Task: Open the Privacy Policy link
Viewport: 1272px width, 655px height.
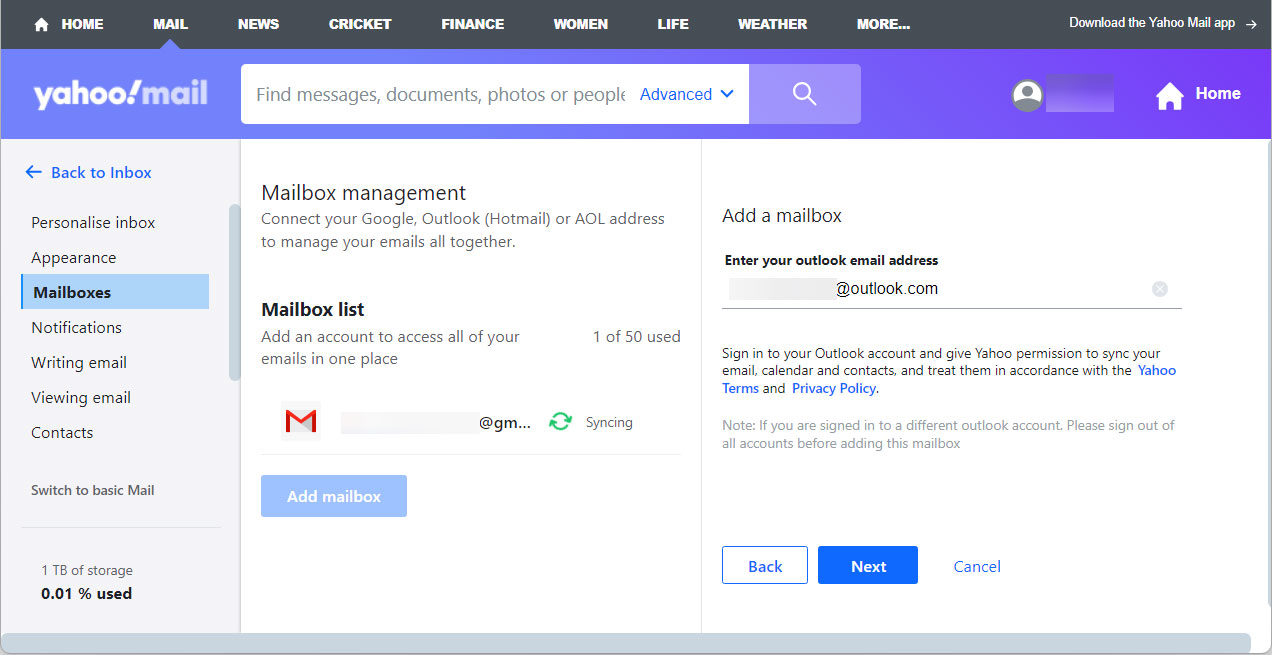Action: [833, 388]
